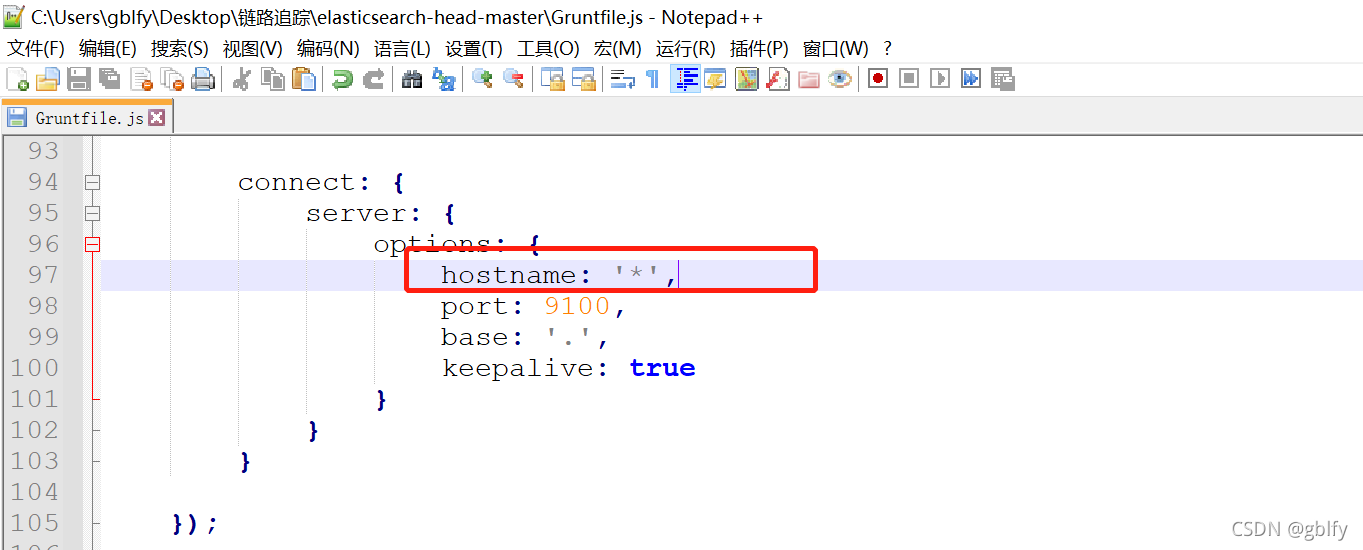Toggle synchronize horizontal scrolling icon
Screen dimensions: 1363x550
583,79
